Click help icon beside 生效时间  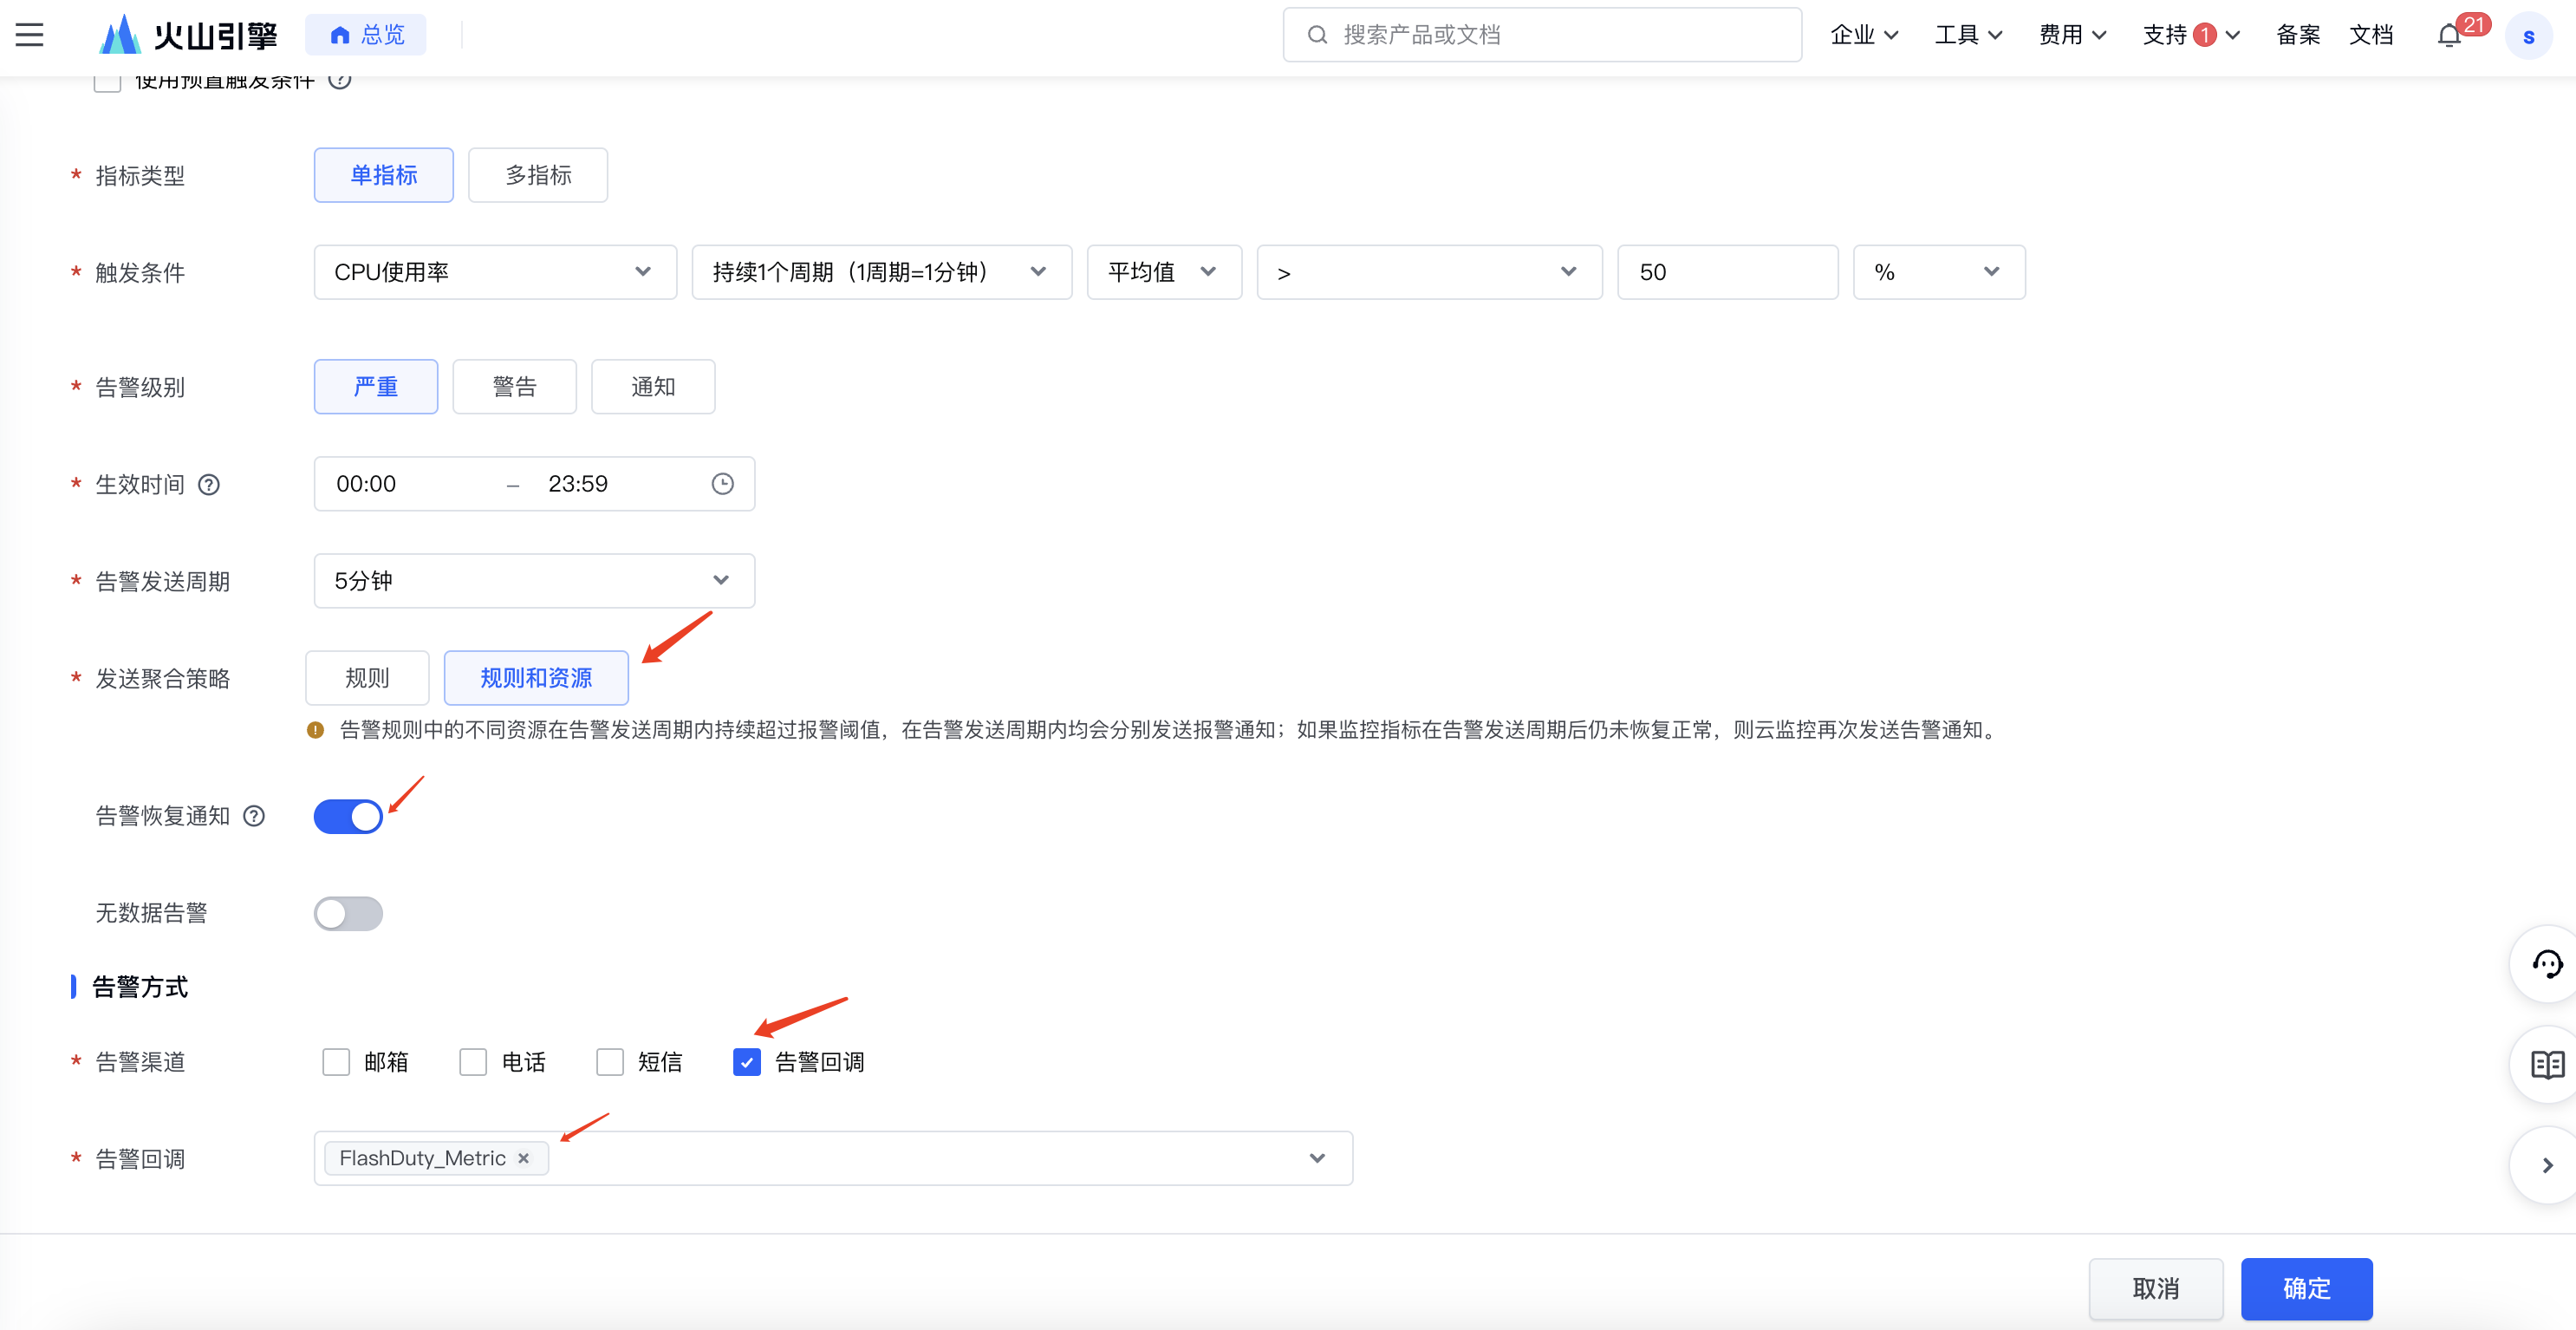(209, 485)
